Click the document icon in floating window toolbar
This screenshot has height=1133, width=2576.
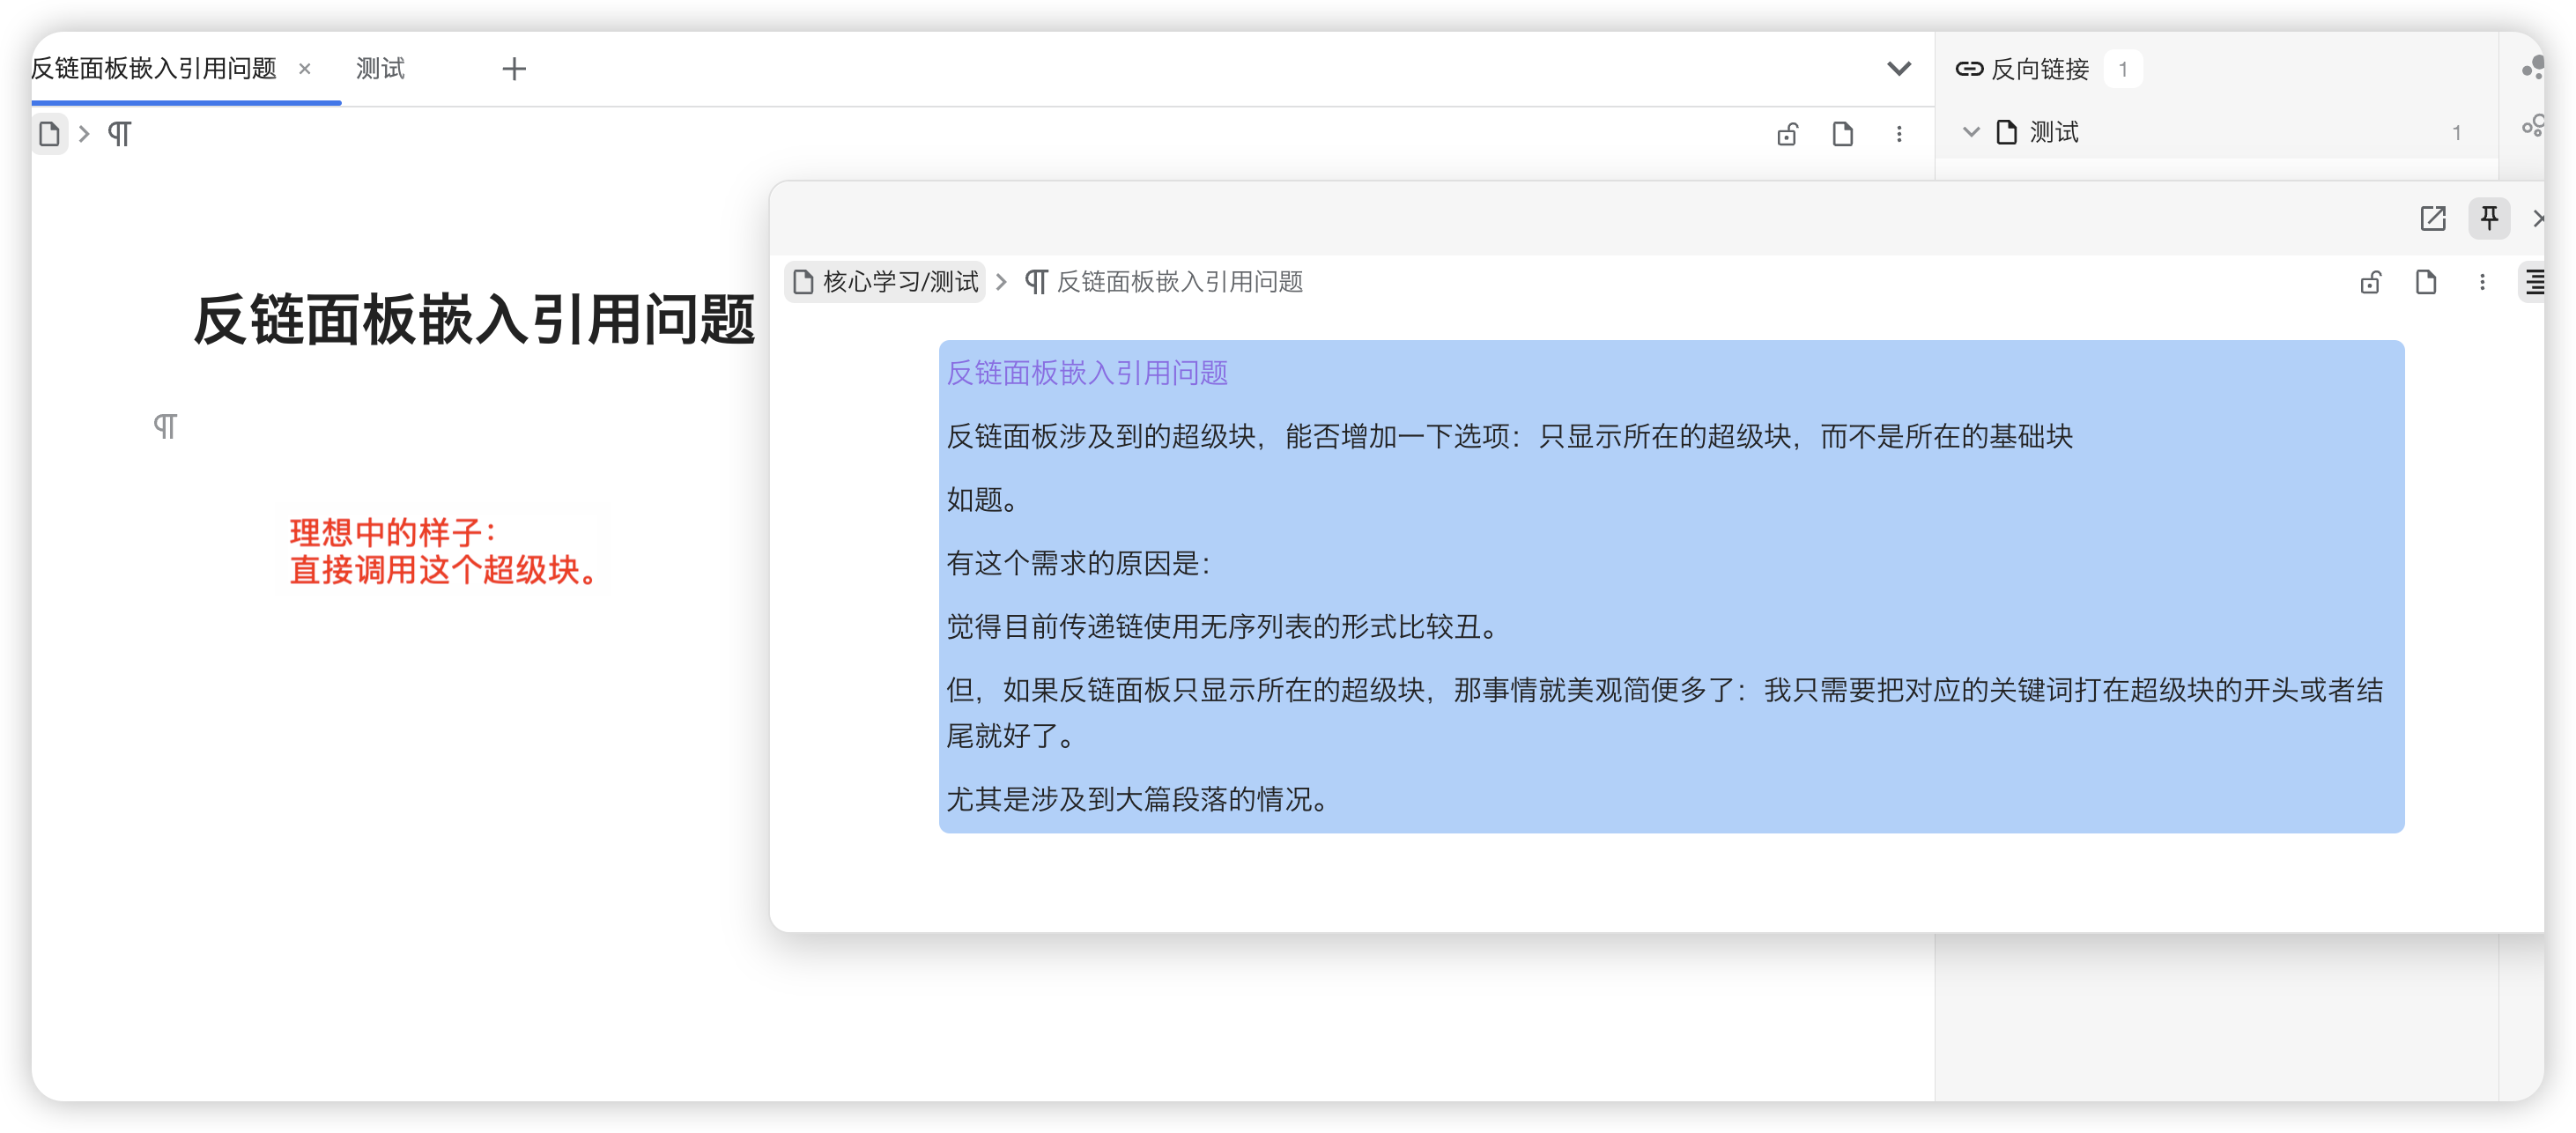pos(2425,283)
